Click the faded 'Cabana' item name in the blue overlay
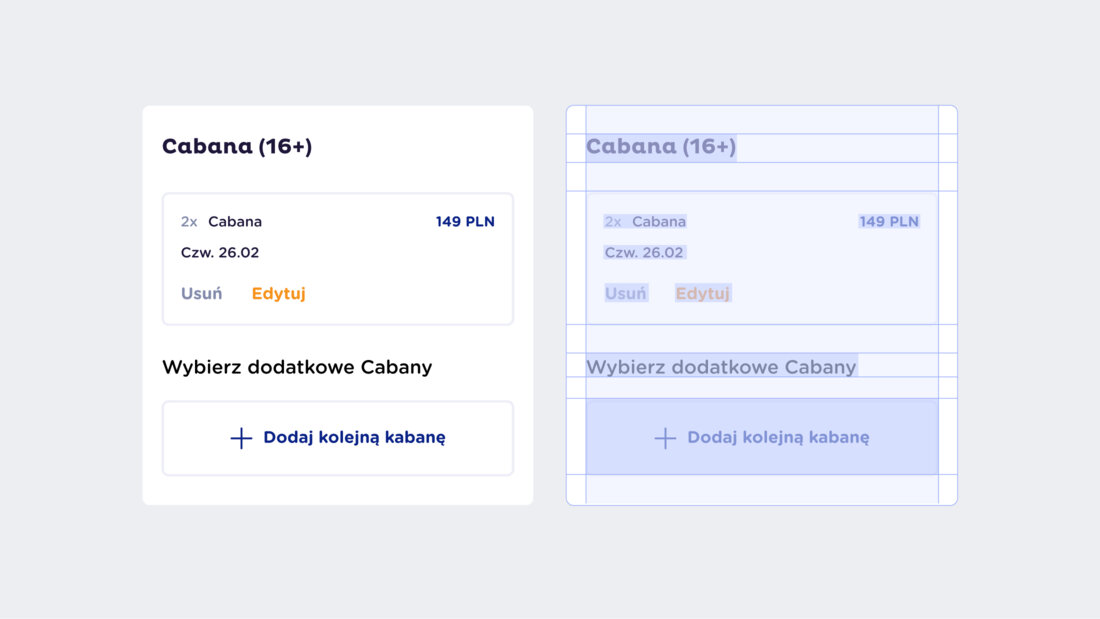The image size is (1100, 619). [659, 222]
